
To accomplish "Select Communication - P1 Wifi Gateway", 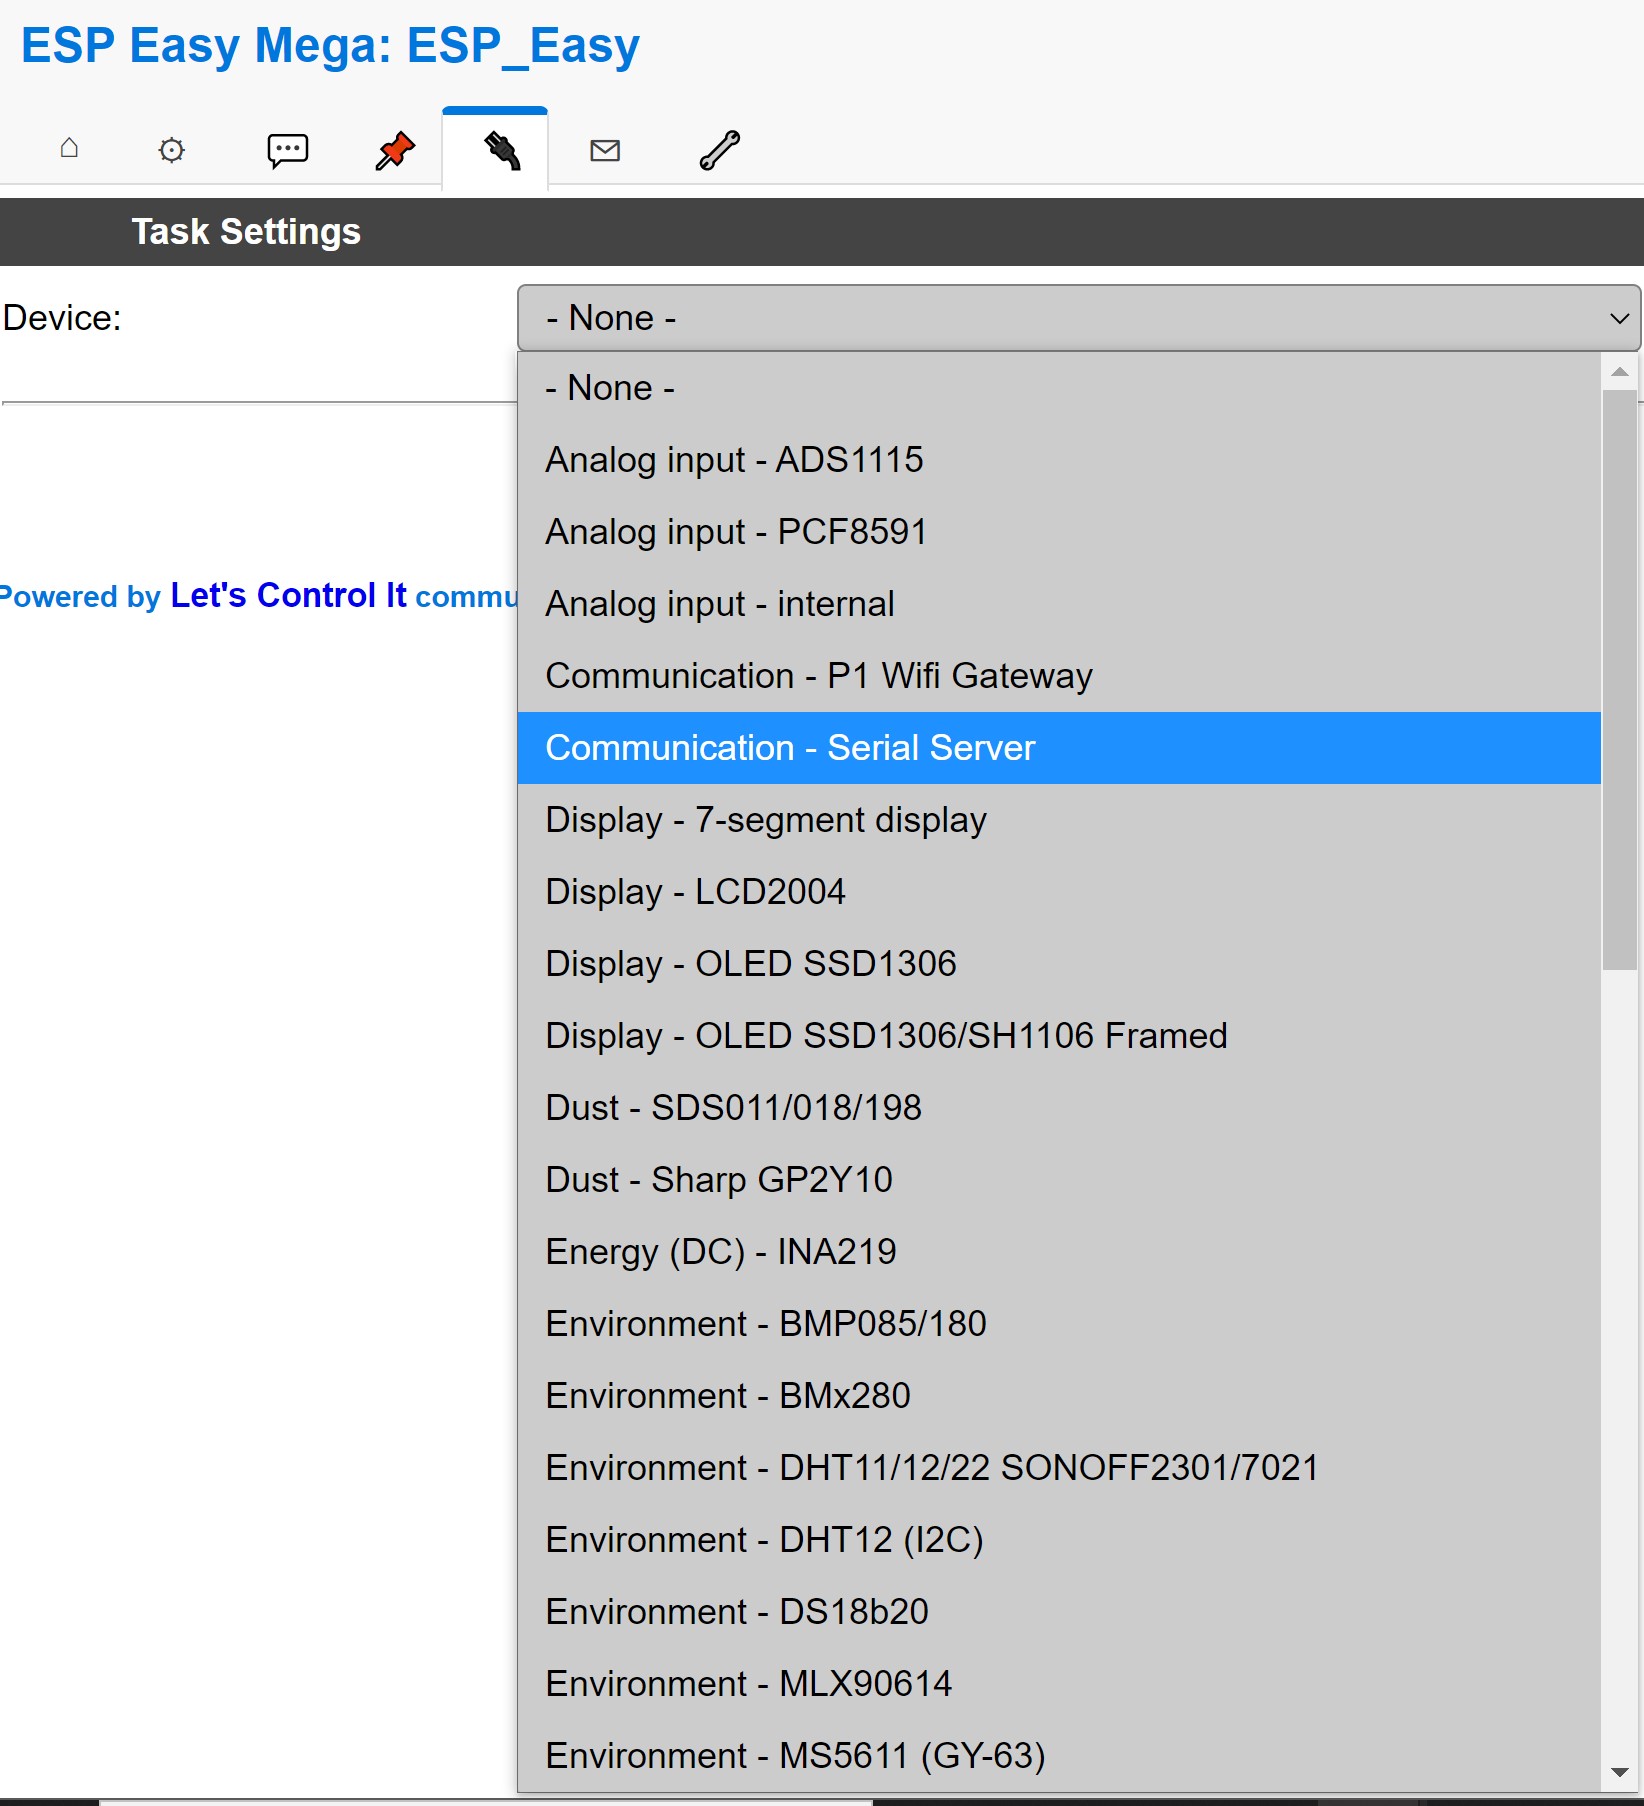I will click(x=1059, y=676).
